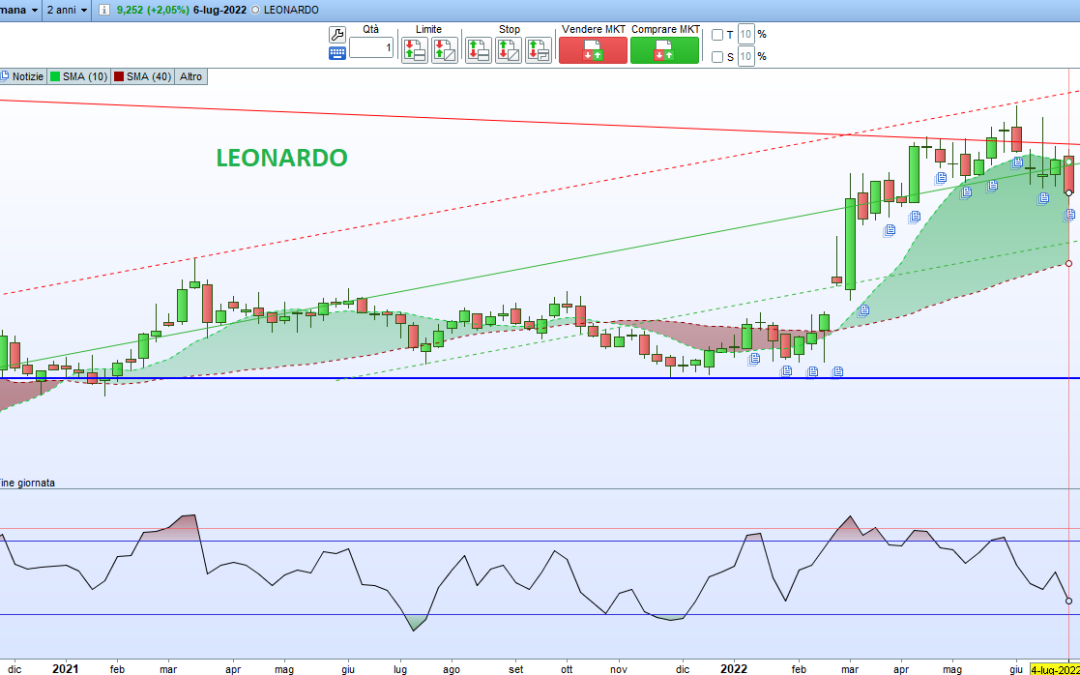1080x675 pixels.
Task: Open the '2 anni' history dropdown
Action: point(67,10)
